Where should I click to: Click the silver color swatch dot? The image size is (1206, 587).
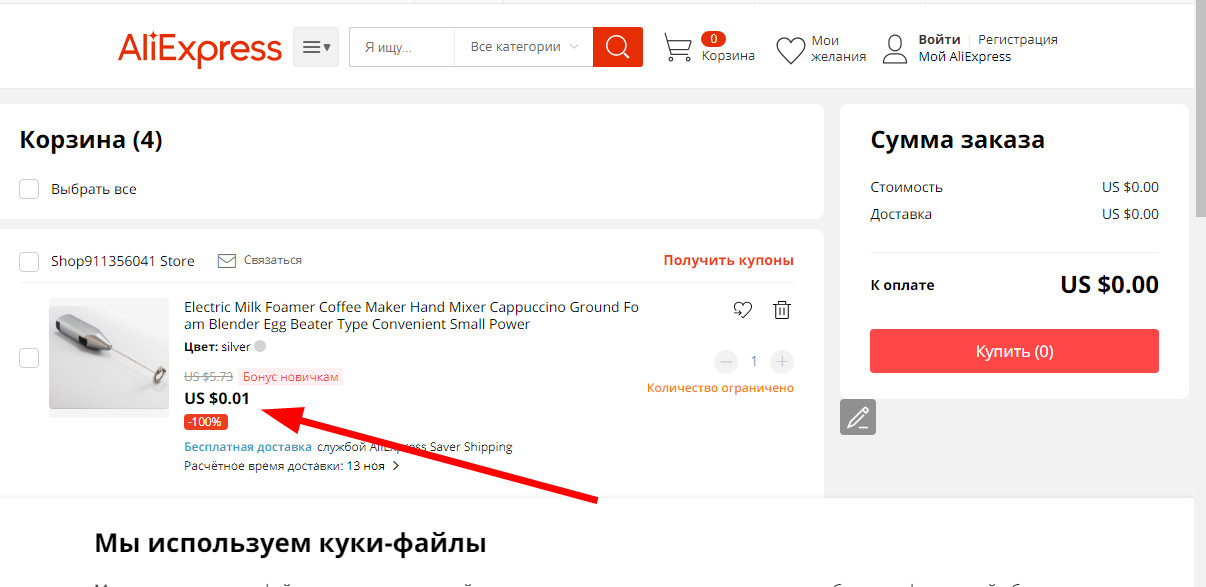click(x=260, y=347)
